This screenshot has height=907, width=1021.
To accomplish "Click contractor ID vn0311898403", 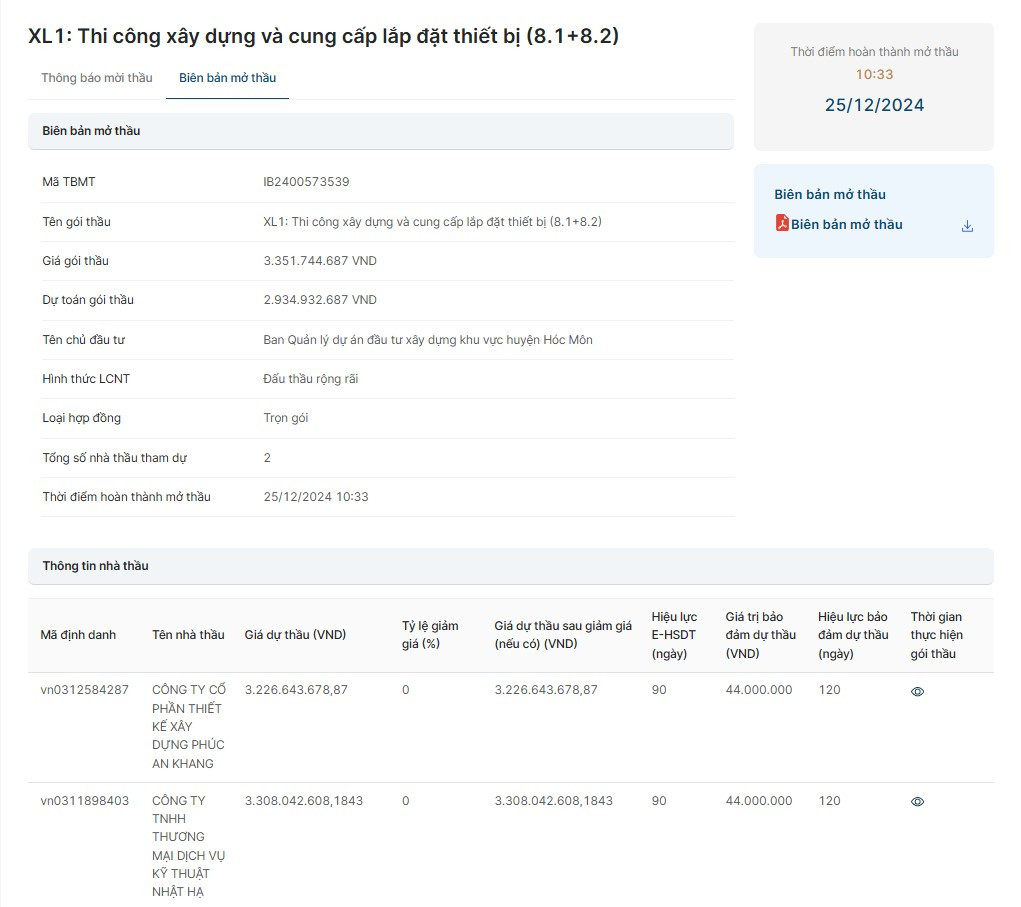I will 84,801.
